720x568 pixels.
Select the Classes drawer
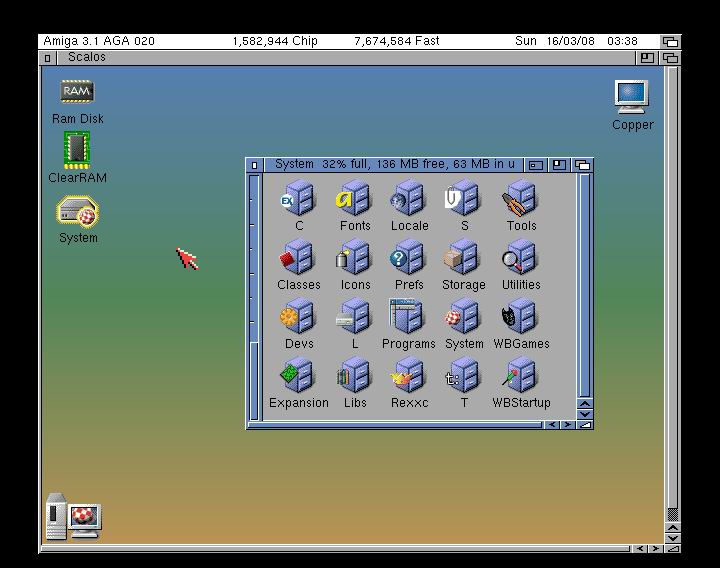coord(298,257)
